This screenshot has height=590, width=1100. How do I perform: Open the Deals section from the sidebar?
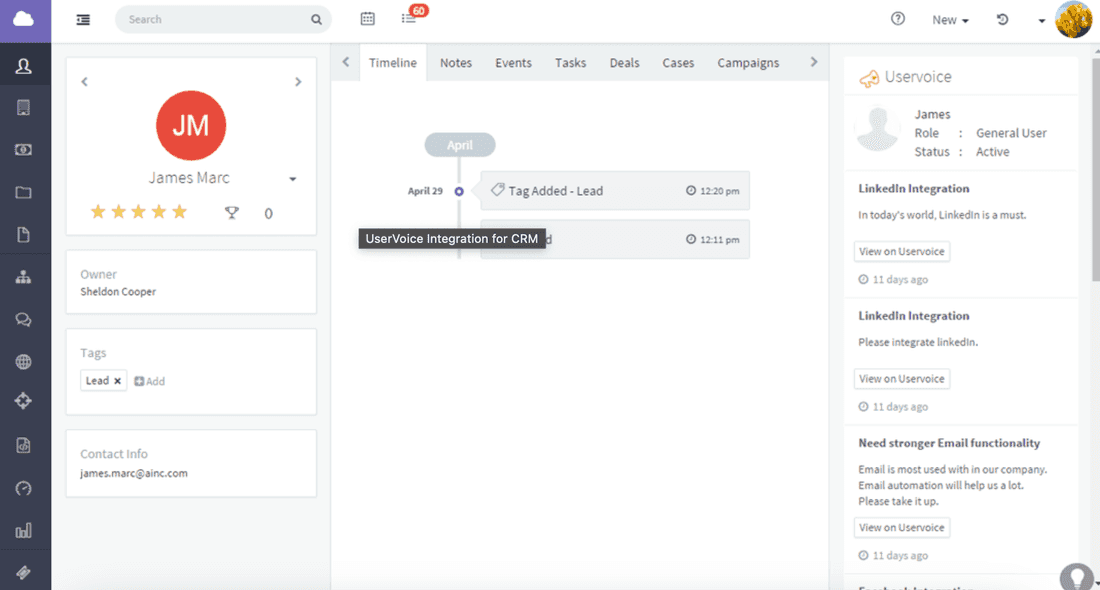tap(25, 149)
